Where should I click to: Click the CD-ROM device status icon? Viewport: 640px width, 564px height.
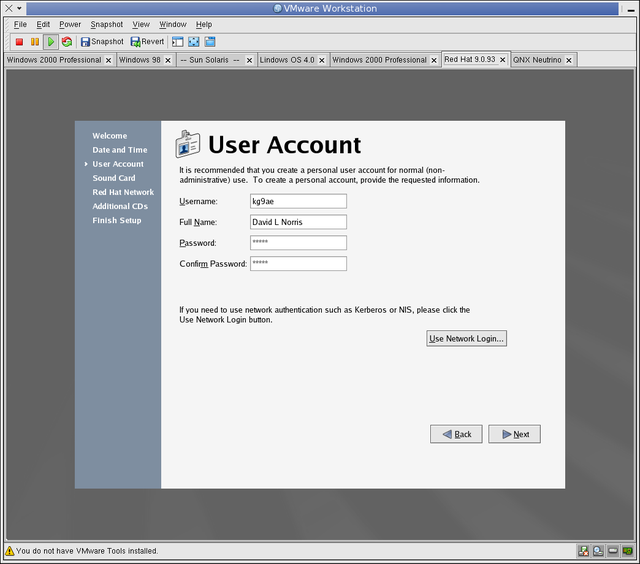click(598, 551)
